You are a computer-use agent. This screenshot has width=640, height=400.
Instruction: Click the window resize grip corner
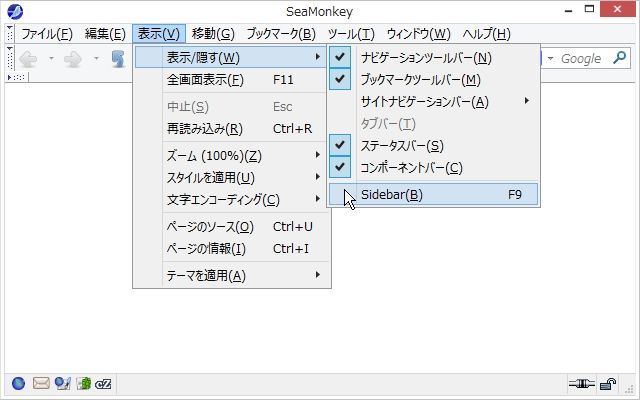629,390
